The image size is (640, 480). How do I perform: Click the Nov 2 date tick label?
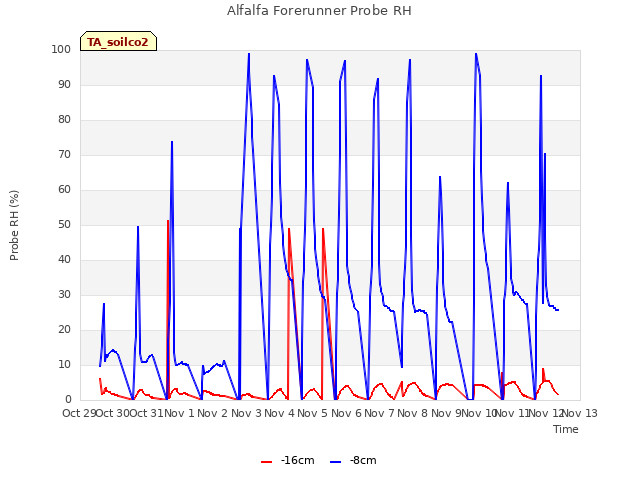tap(212, 413)
